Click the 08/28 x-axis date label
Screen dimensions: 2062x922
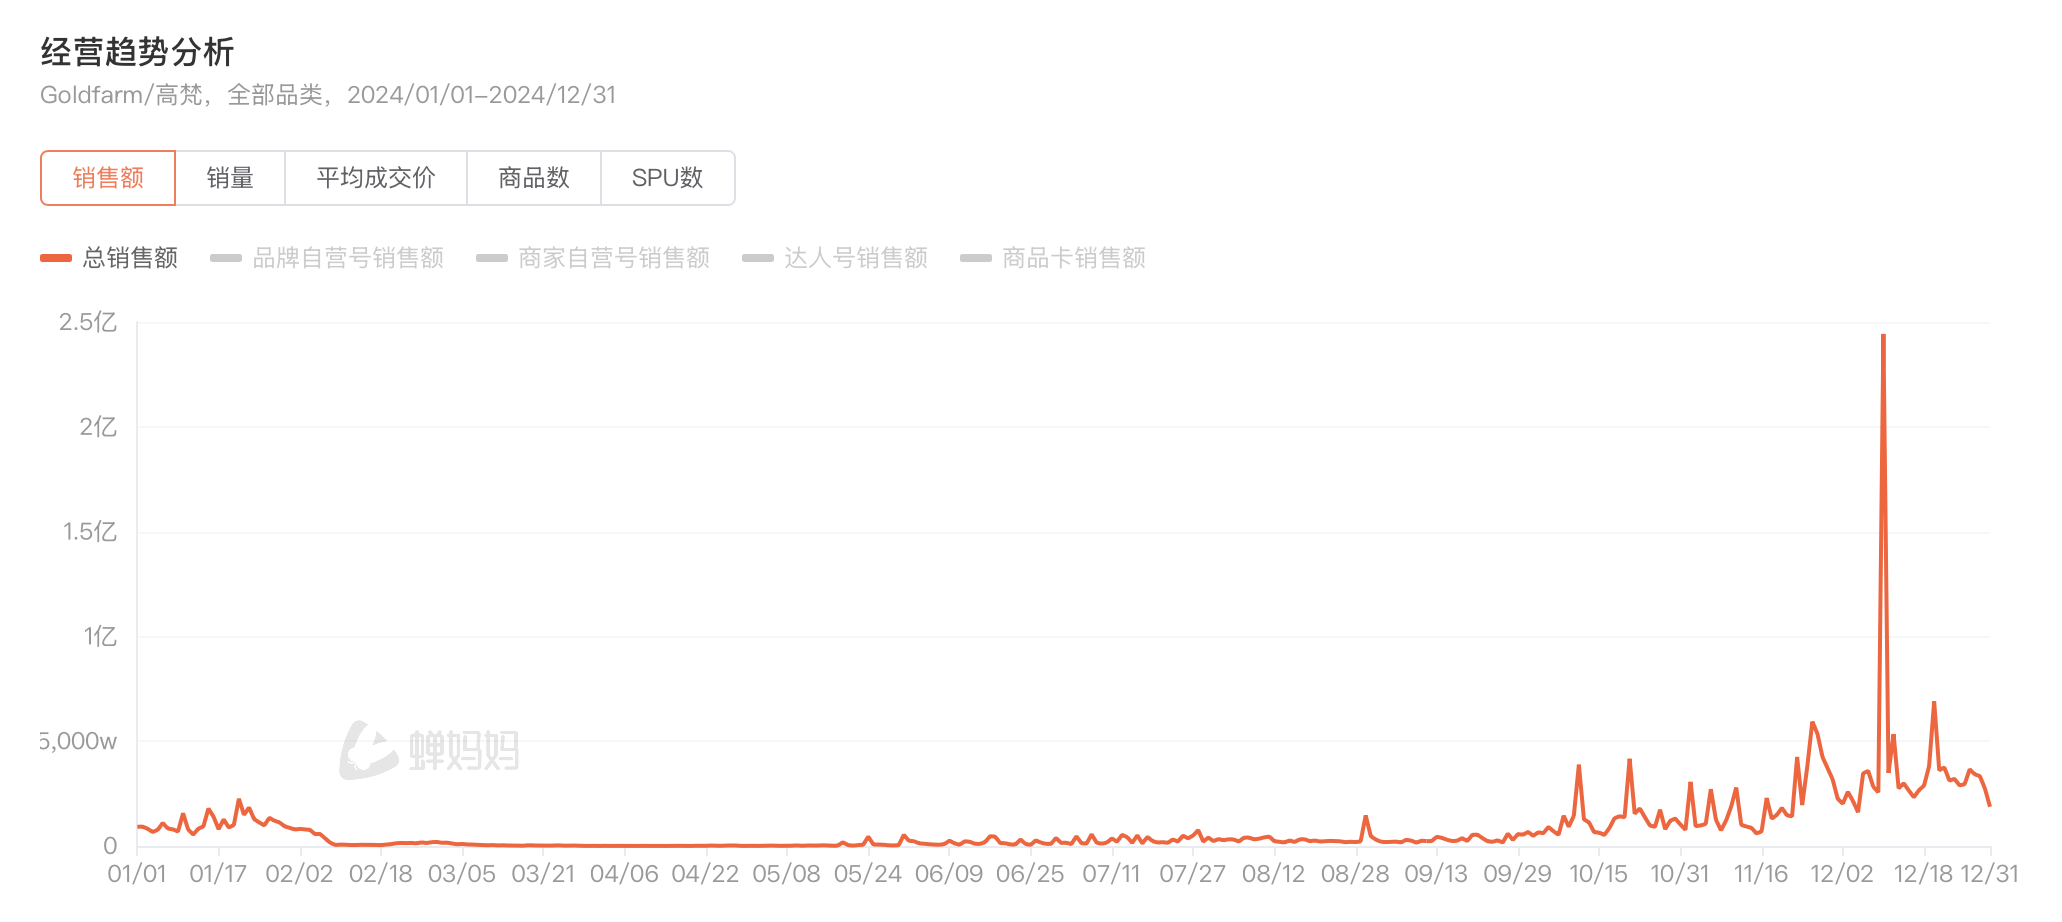pyautogui.click(x=1355, y=874)
